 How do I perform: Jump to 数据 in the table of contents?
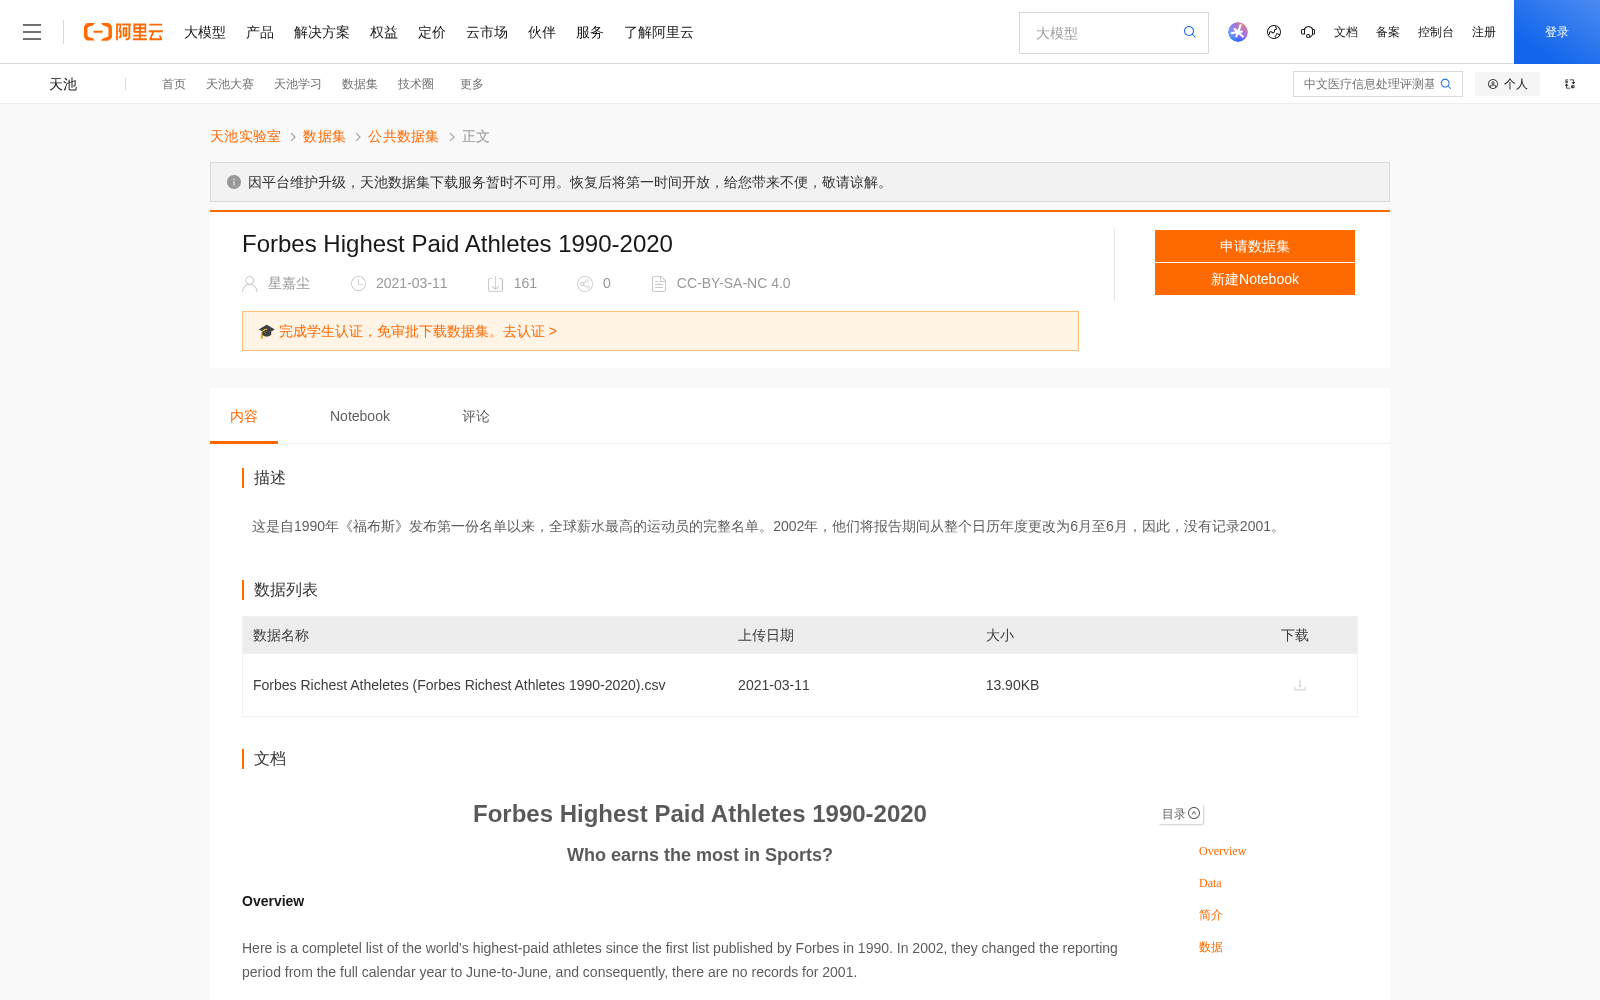1211,947
